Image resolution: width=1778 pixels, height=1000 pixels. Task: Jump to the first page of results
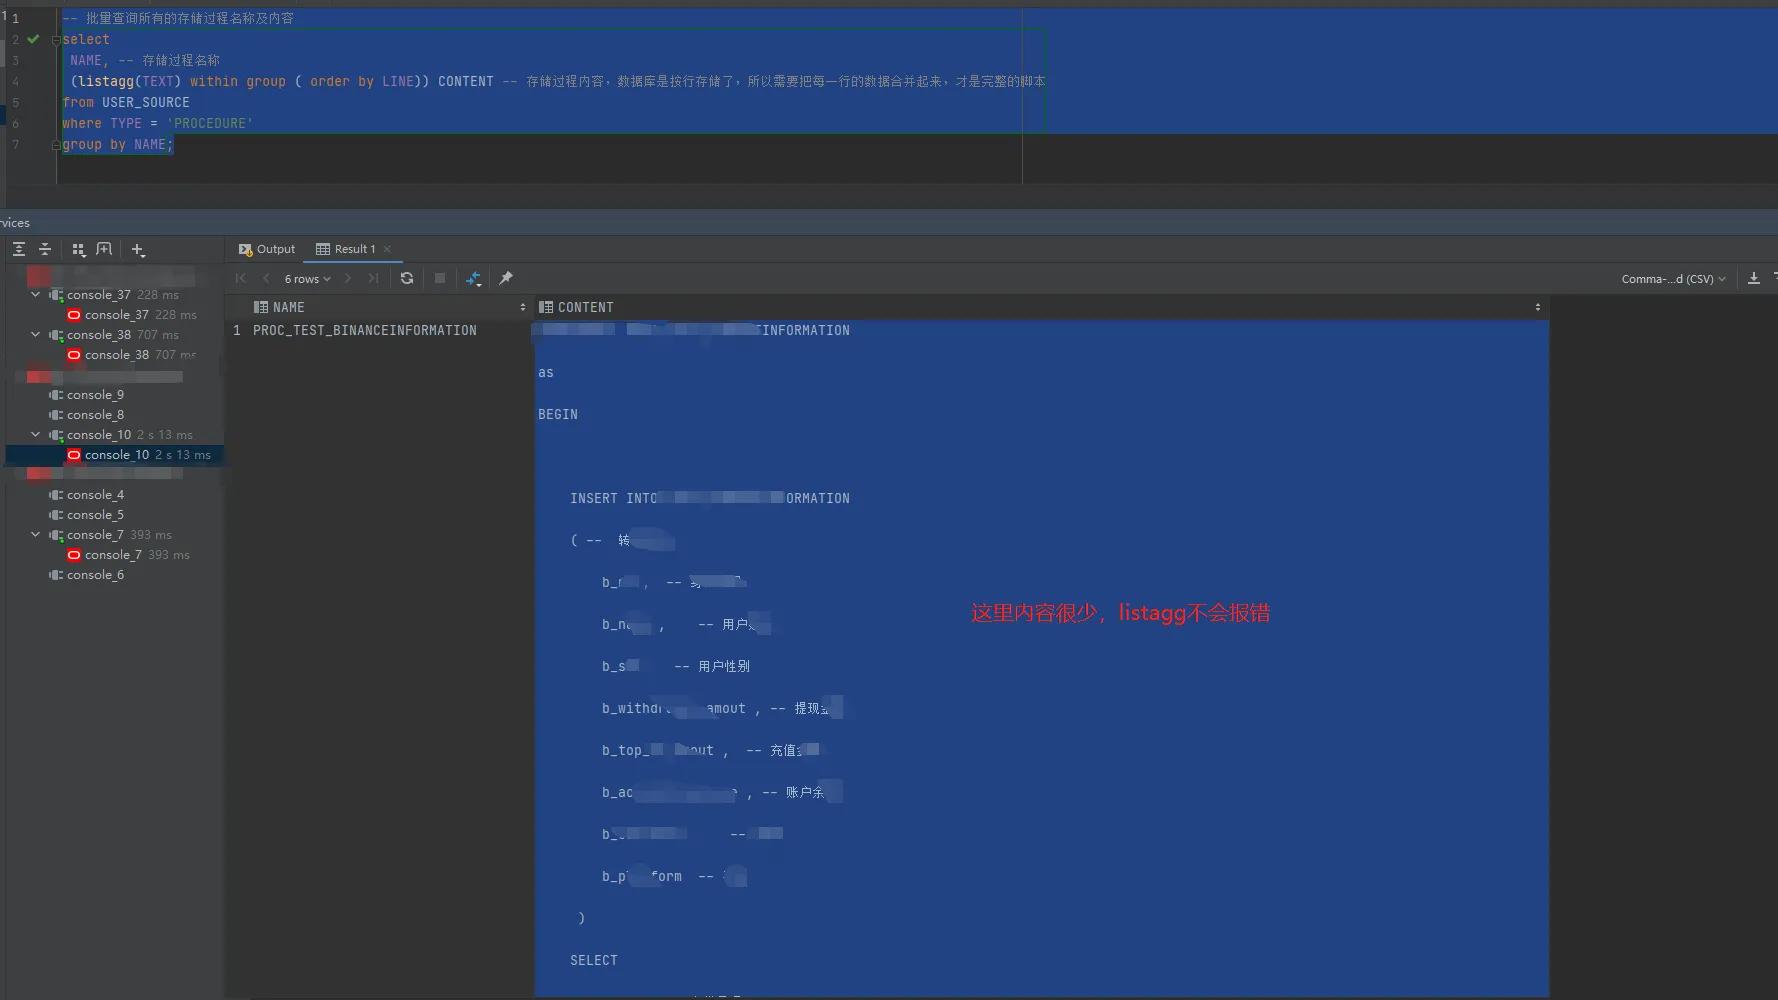240,279
